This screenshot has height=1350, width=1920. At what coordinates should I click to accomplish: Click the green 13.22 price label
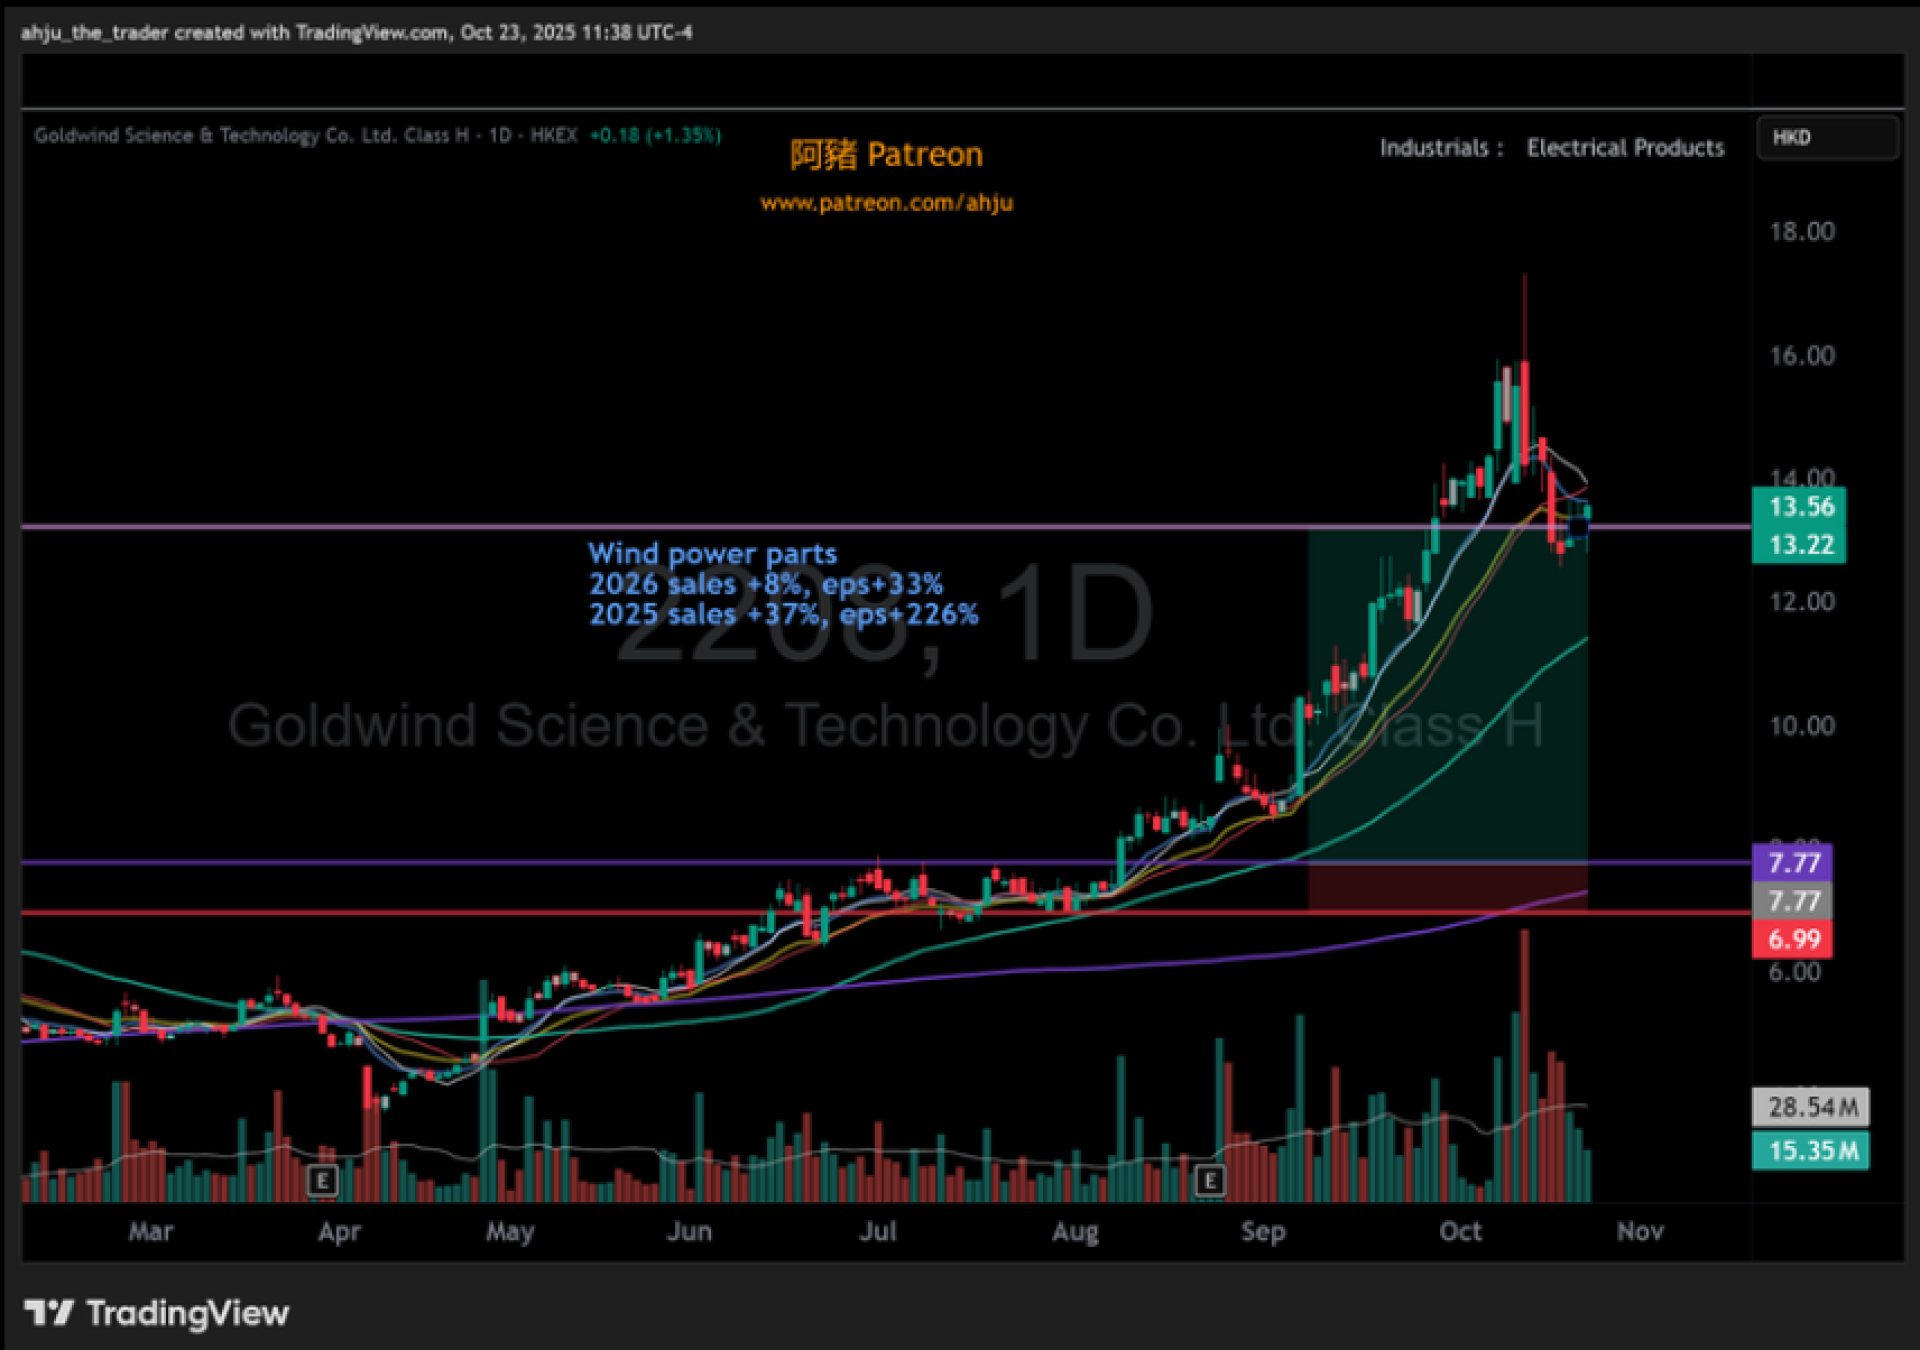[x=1800, y=545]
